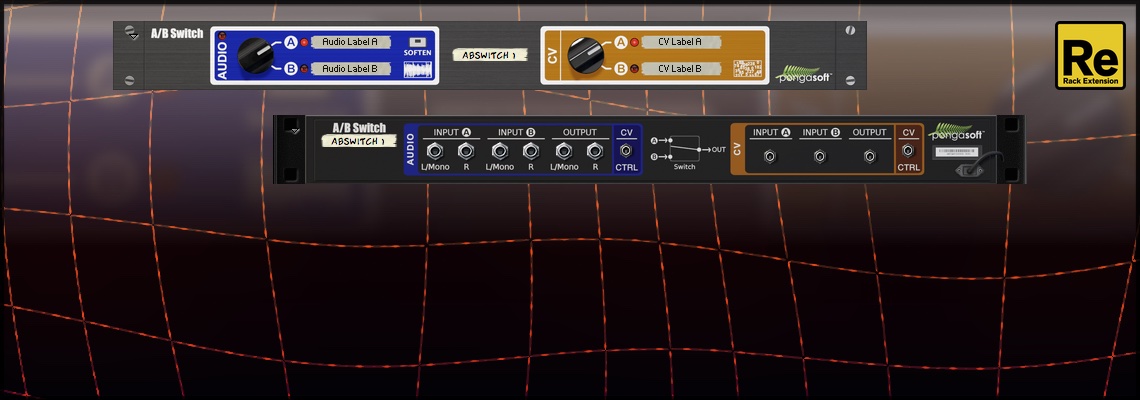This screenshot has width=1140, height=400.
Task: Select audio input A indicator LED
Action: [x=305, y=42]
